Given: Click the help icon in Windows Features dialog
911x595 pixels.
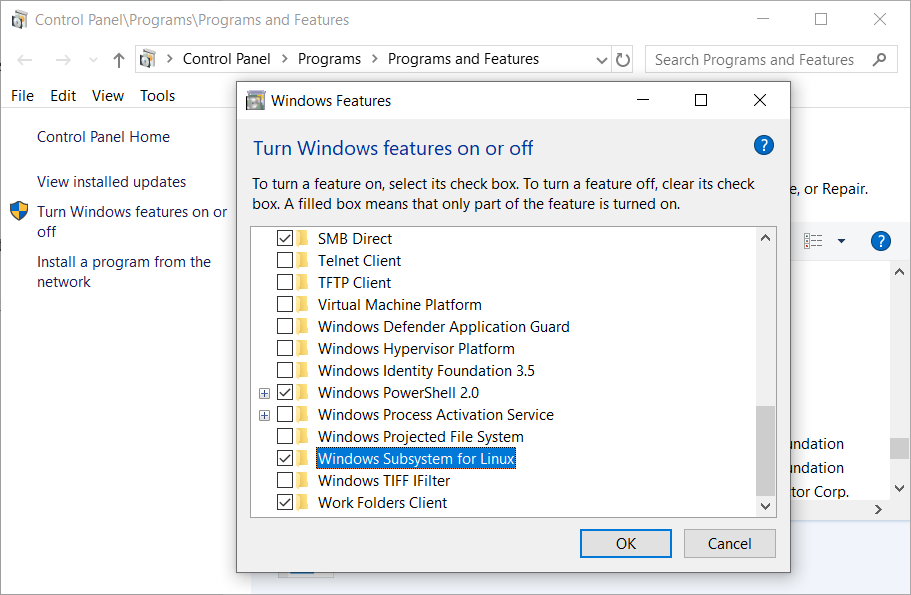Looking at the screenshot, I should coord(763,145).
